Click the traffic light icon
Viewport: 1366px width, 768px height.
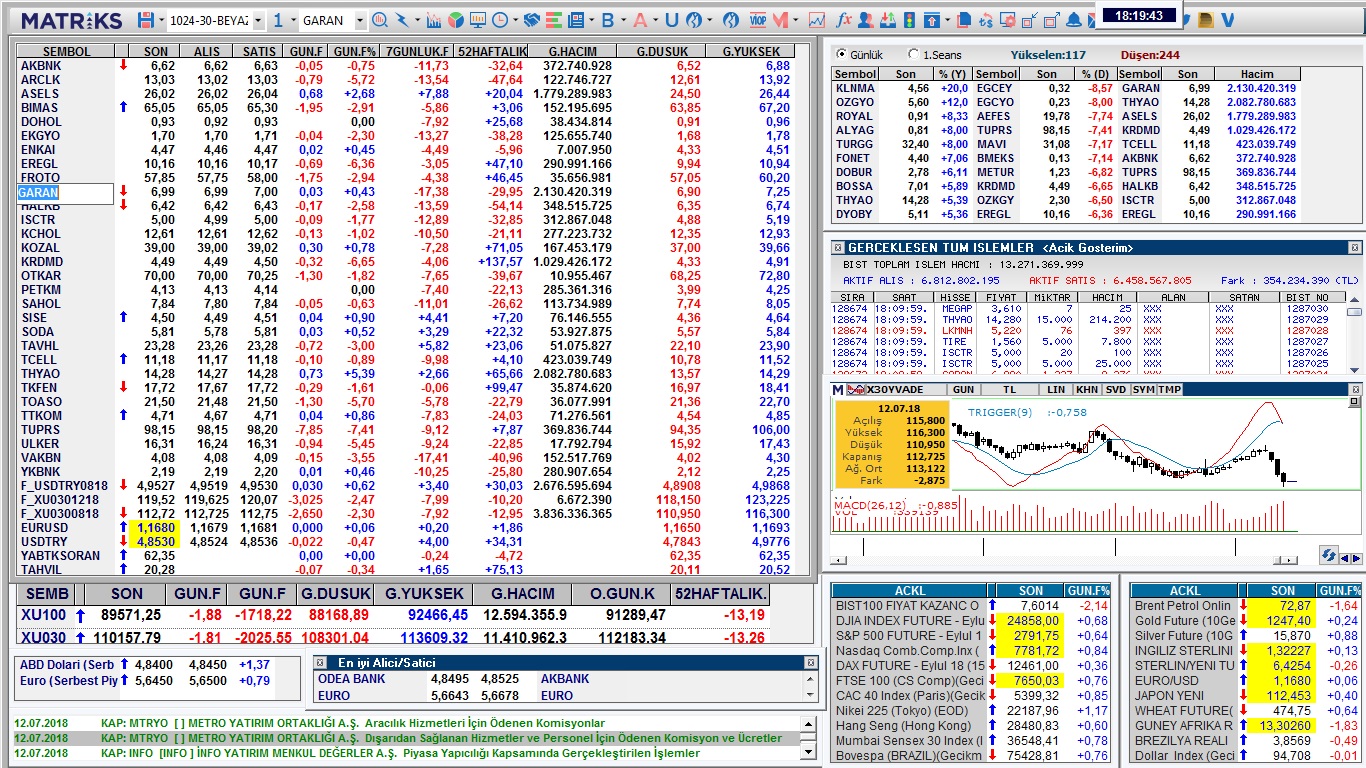(910, 20)
